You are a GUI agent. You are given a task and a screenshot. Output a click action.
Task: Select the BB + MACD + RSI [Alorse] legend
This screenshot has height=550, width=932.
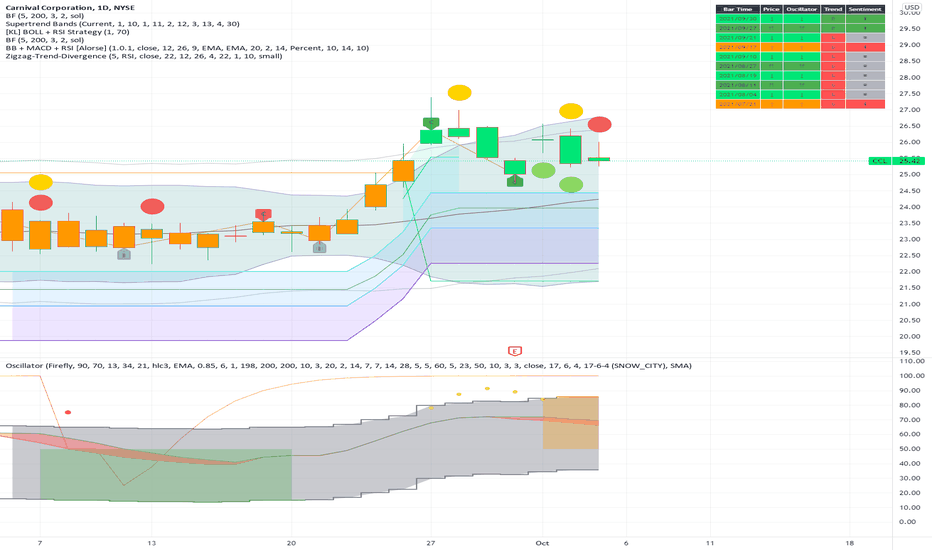[187, 48]
